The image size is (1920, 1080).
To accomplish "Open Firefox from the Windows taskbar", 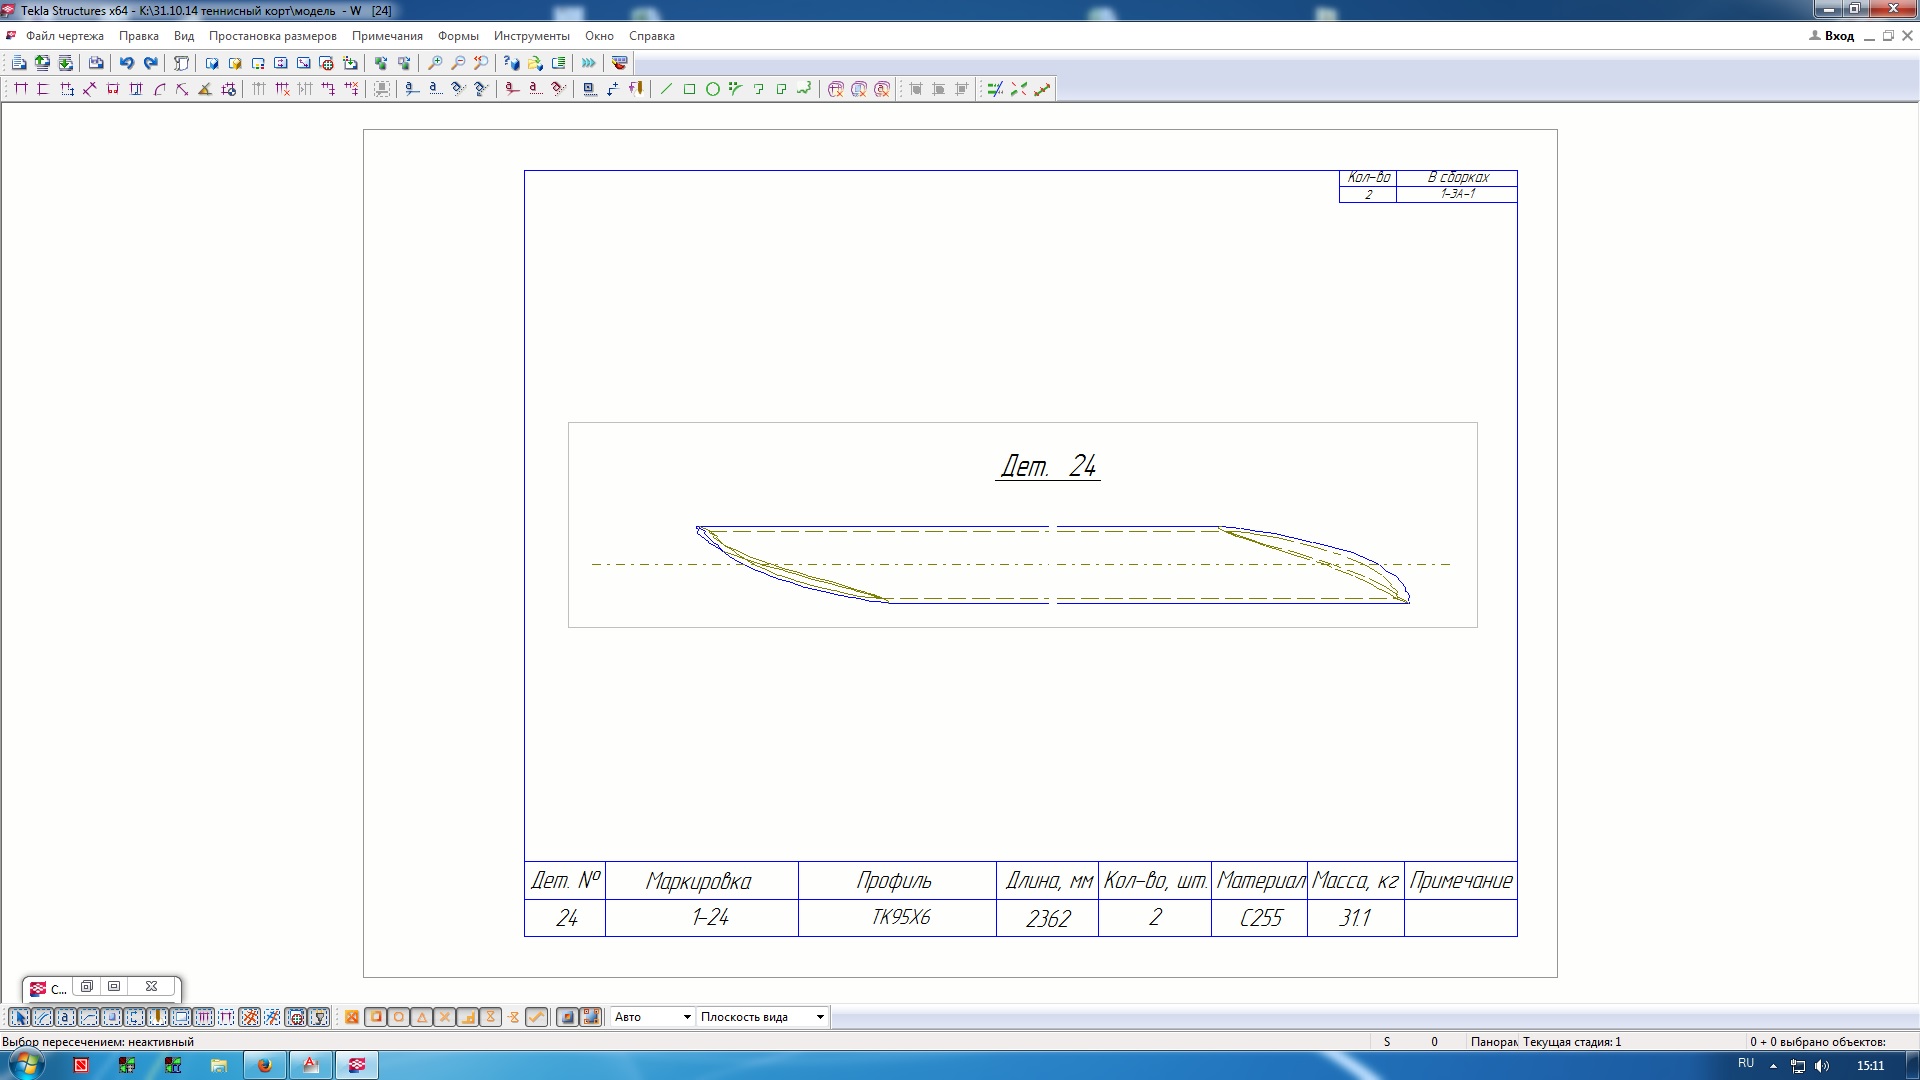I will (x=265, y=1065).
